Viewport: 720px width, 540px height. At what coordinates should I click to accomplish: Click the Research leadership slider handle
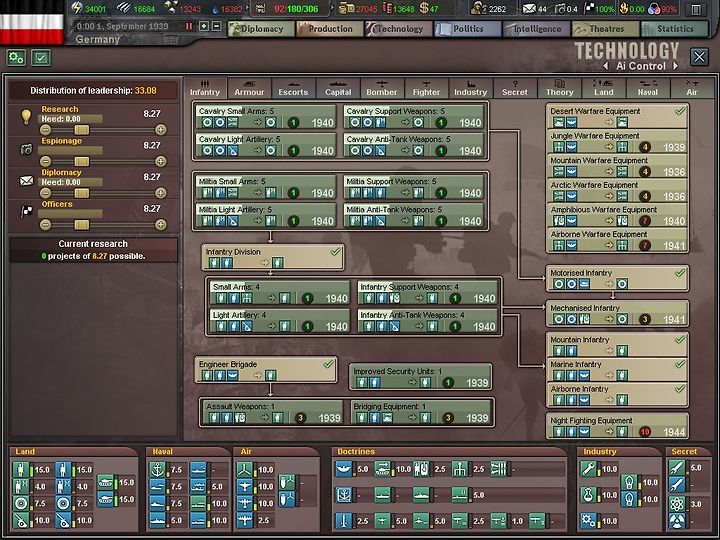82,129
